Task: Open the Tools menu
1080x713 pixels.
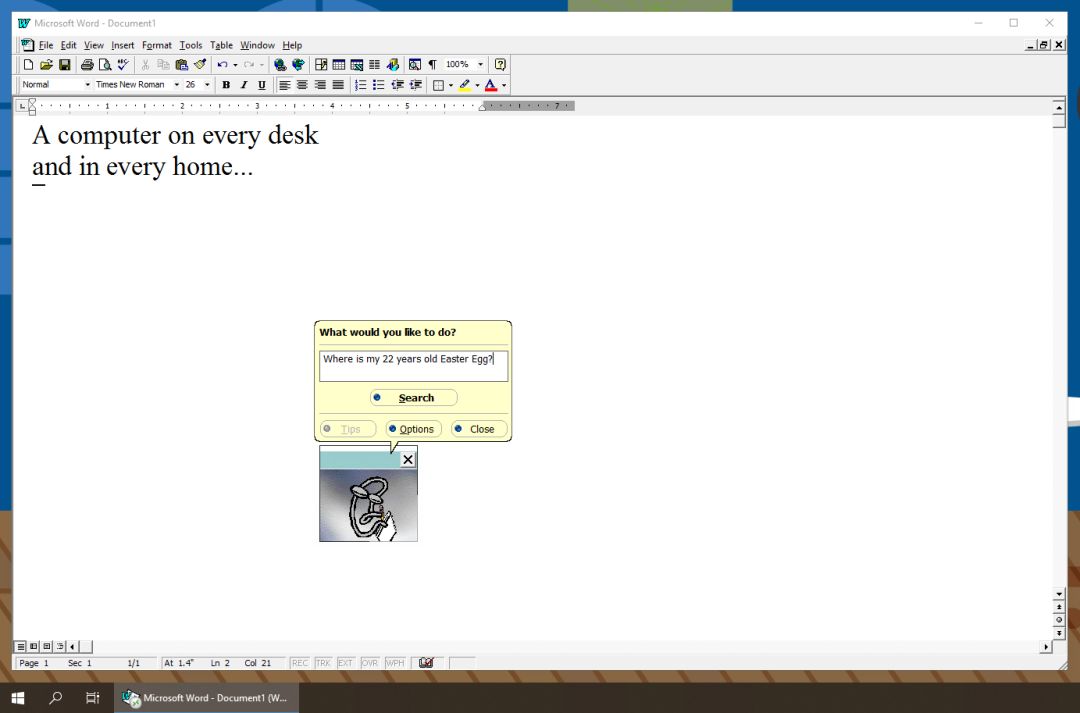Action: pos(191,45)
